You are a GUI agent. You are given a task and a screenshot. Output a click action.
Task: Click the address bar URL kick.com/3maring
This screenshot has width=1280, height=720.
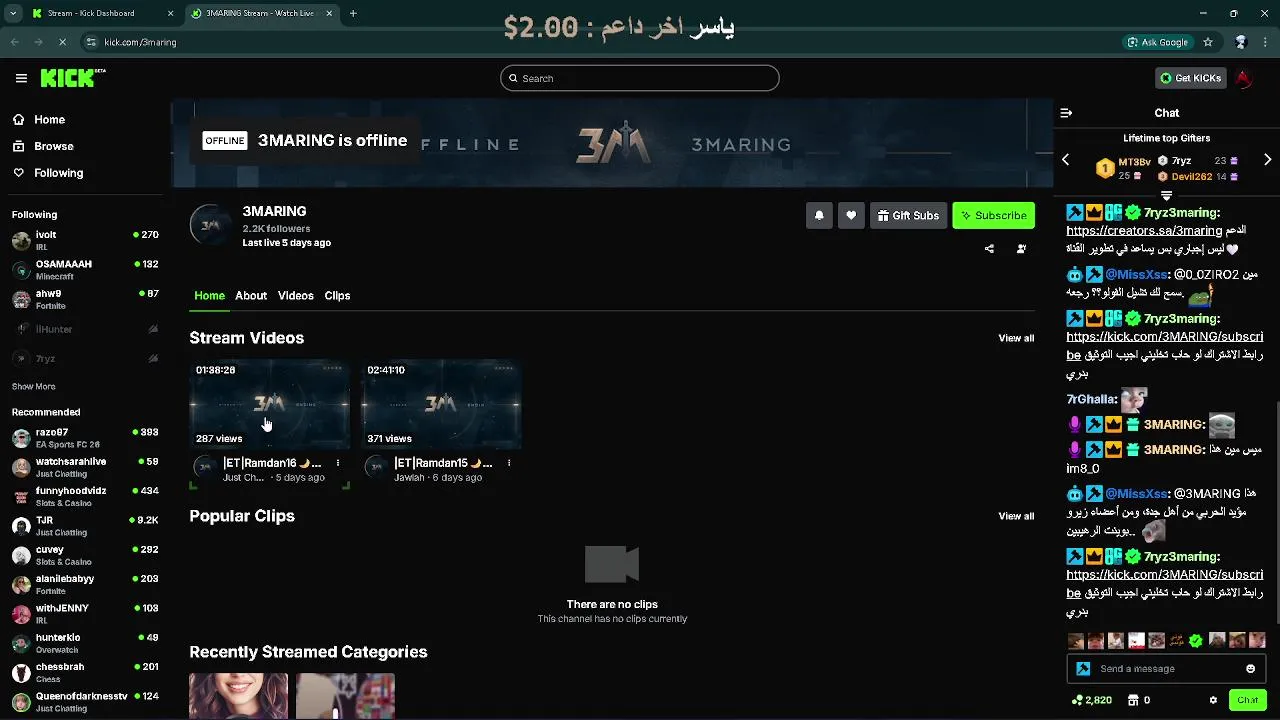(140, 42)
